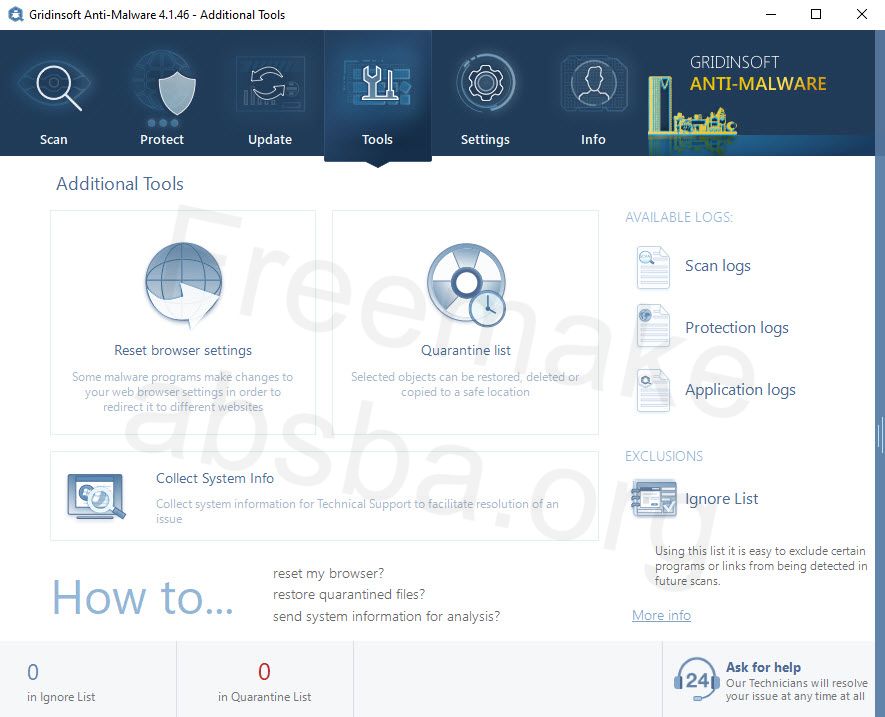Click the 24 headset help icon

click(x=697, y=679)
